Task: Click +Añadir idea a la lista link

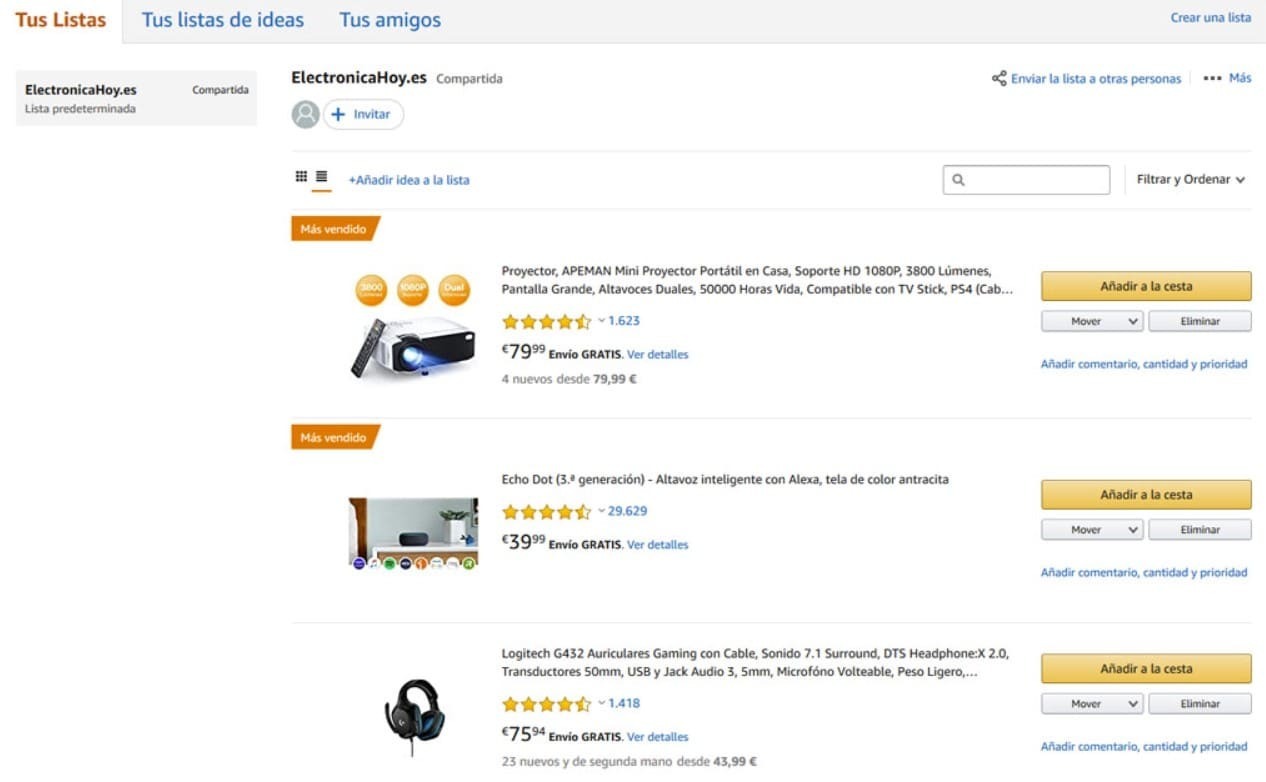Action: pyautogui.click(x=409, y=180)
